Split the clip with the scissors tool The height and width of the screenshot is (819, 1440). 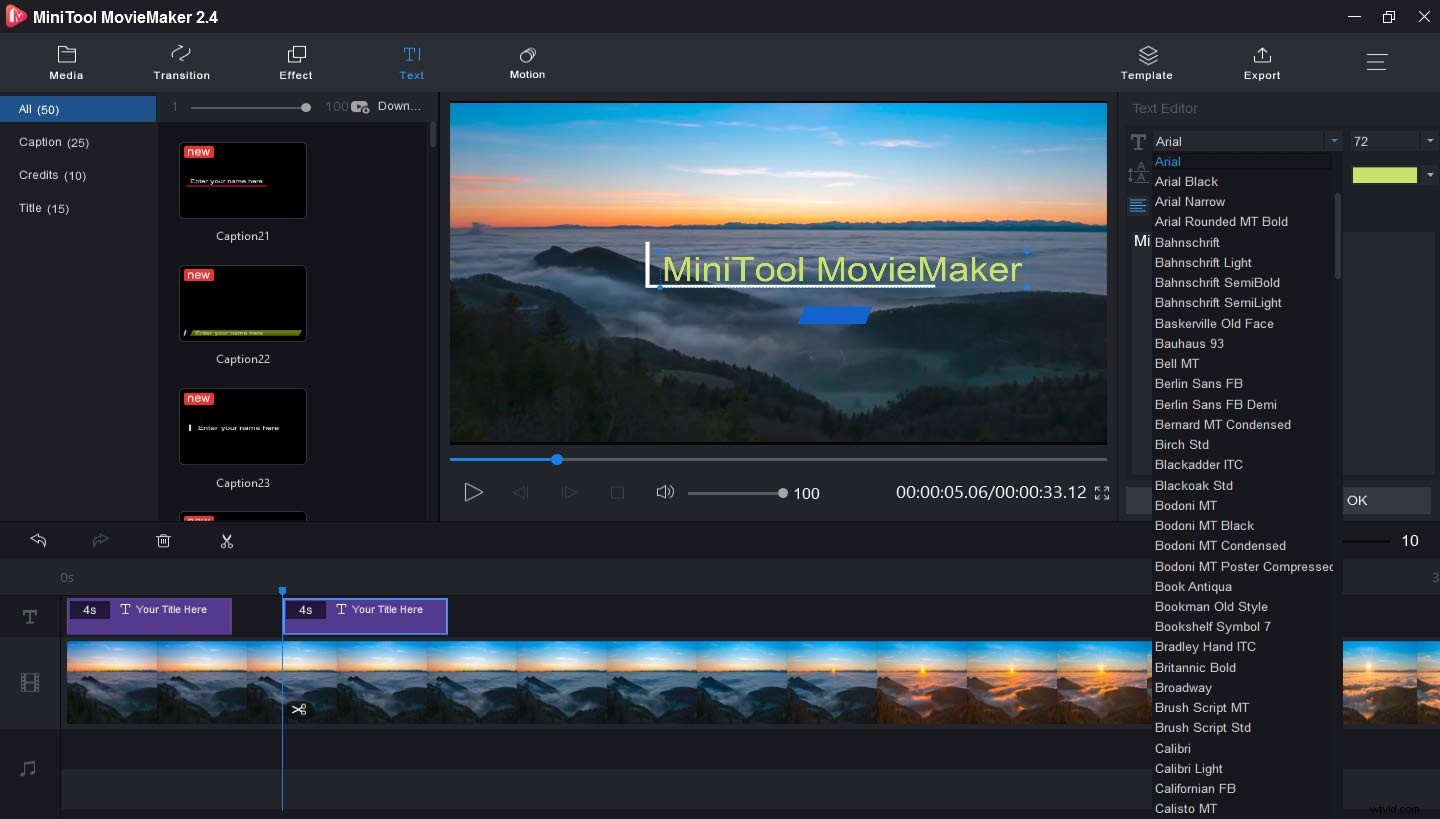[227, 541]
